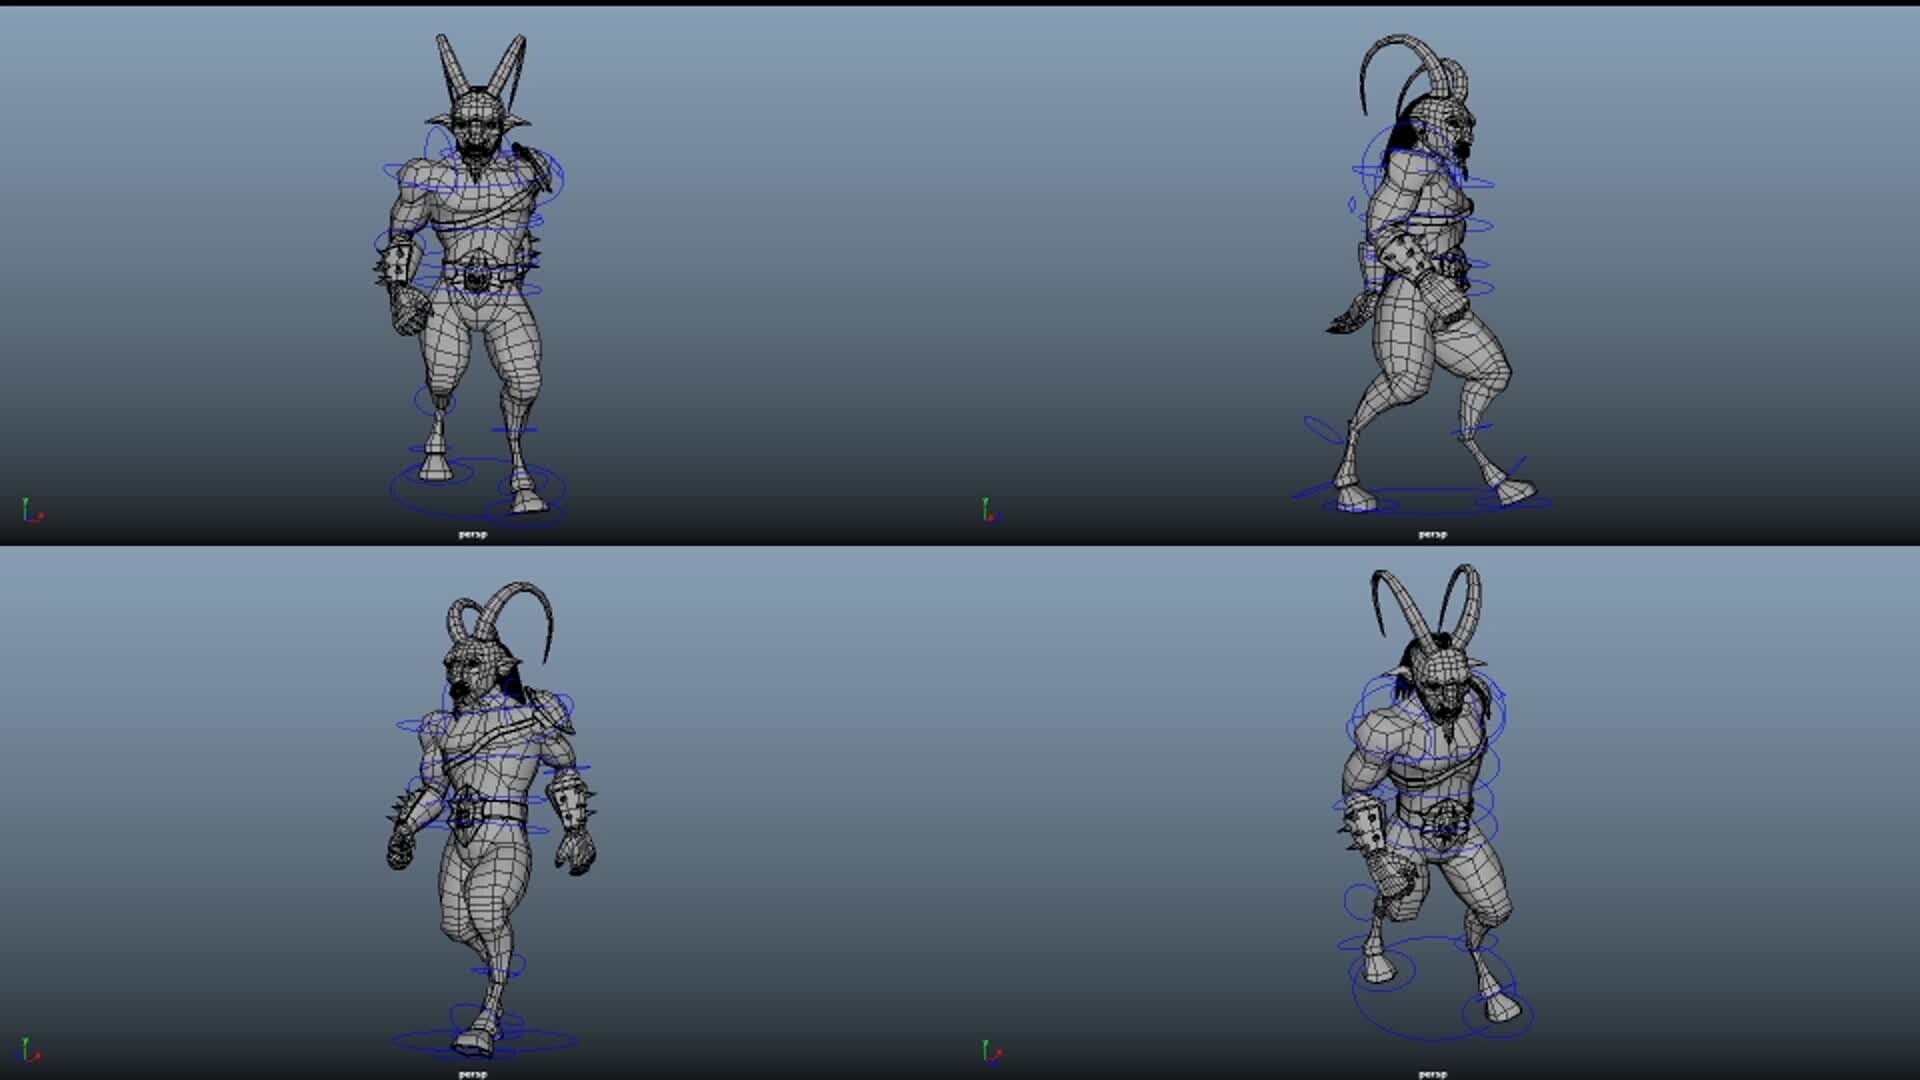Click the persp label under the top-right viewport
This screenshot has width=1920, height=1080.
pyautogui.click(x=1434, y=534)
